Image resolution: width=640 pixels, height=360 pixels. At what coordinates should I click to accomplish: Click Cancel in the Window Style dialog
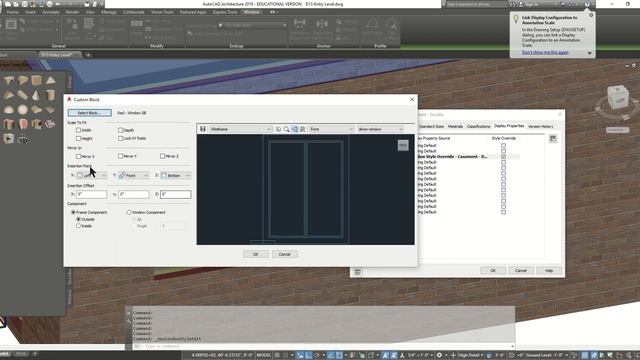521,271
